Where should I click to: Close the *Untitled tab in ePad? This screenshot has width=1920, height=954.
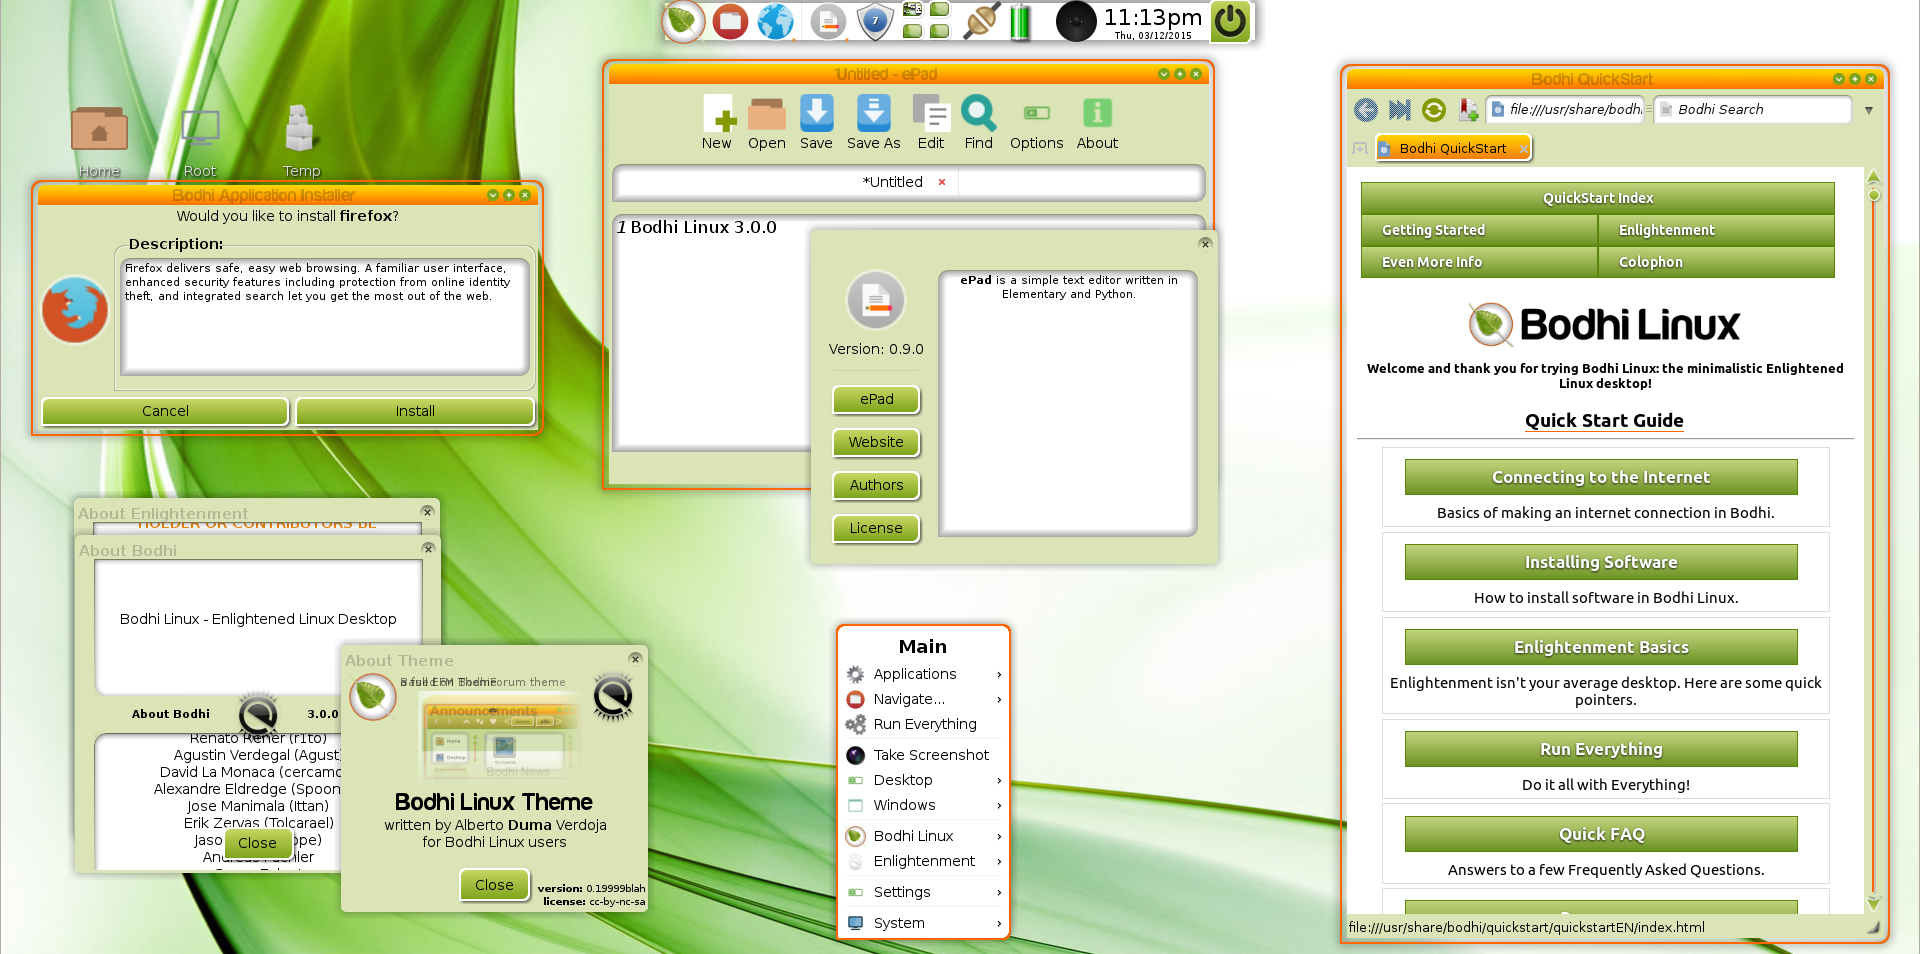click(x=942, y=182)
